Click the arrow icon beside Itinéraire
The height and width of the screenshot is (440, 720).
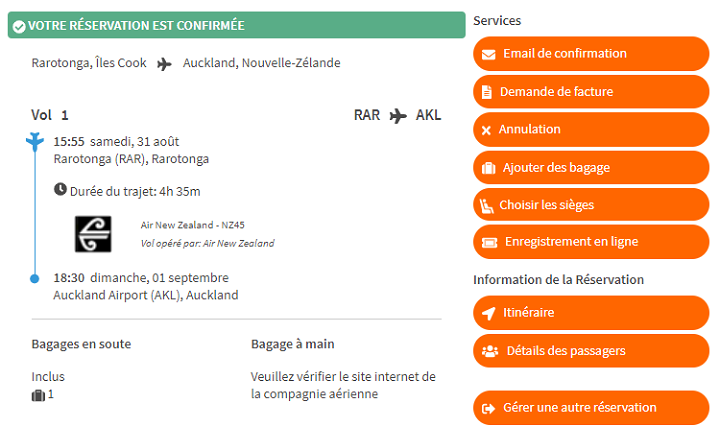488,314
